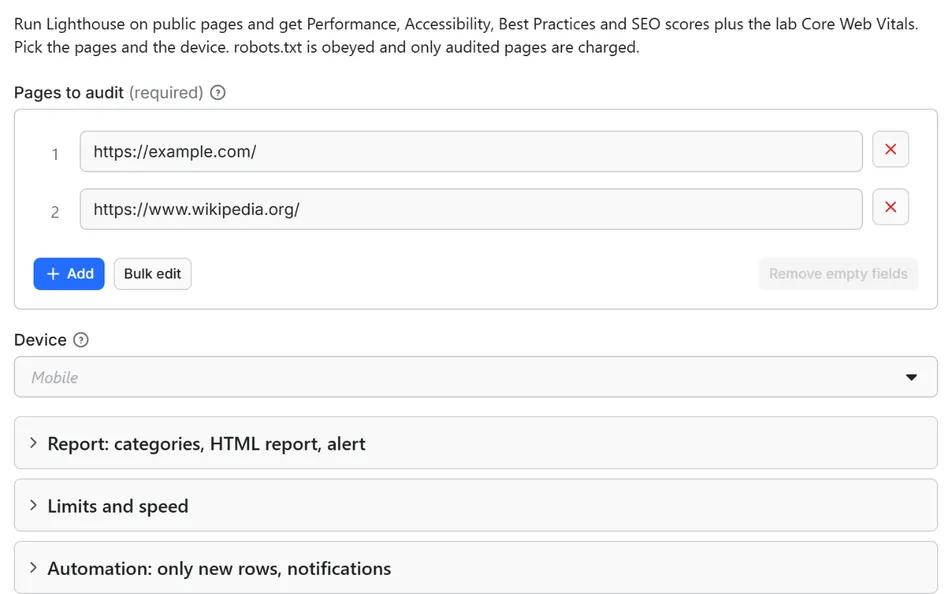Screen dimensions: 952x594
Task: Select the row number 1 label
Action: pyautogui.click(x=55, y=154)
